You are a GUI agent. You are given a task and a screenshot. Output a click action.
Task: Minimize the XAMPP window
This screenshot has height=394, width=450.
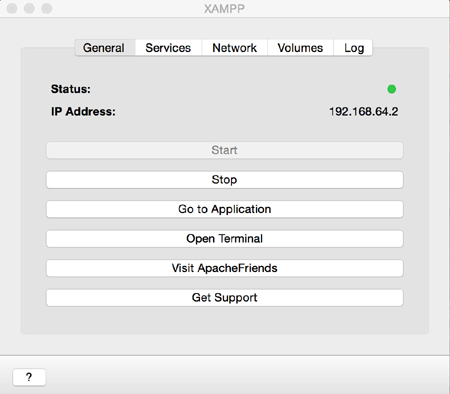tap(29, 8)
